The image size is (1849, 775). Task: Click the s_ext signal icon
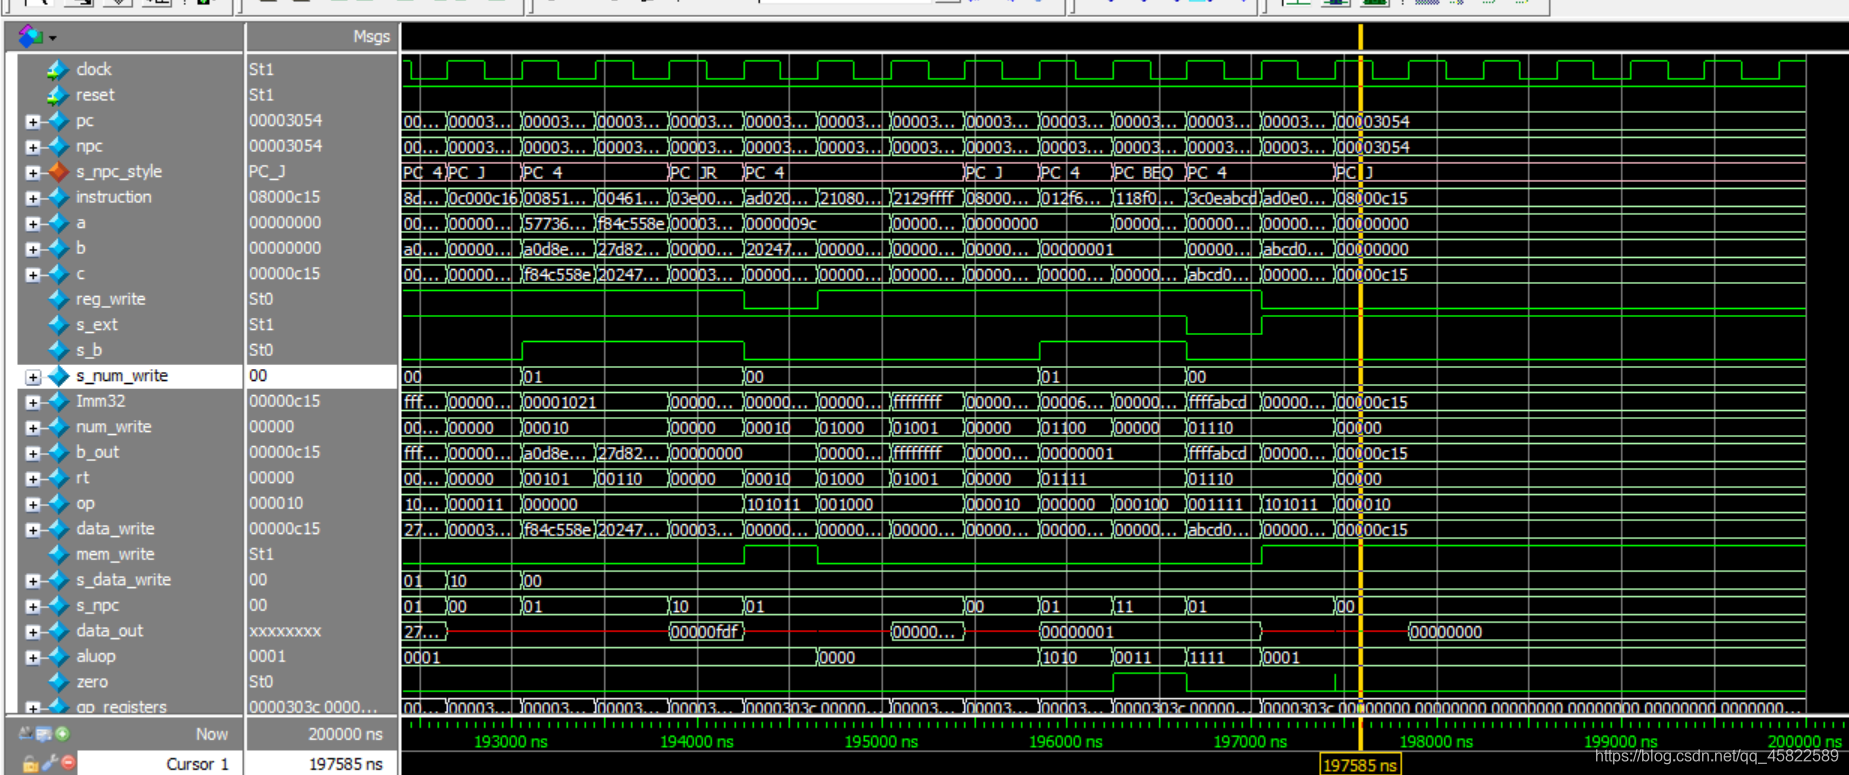pyautogui.click(x=58, y=325)
